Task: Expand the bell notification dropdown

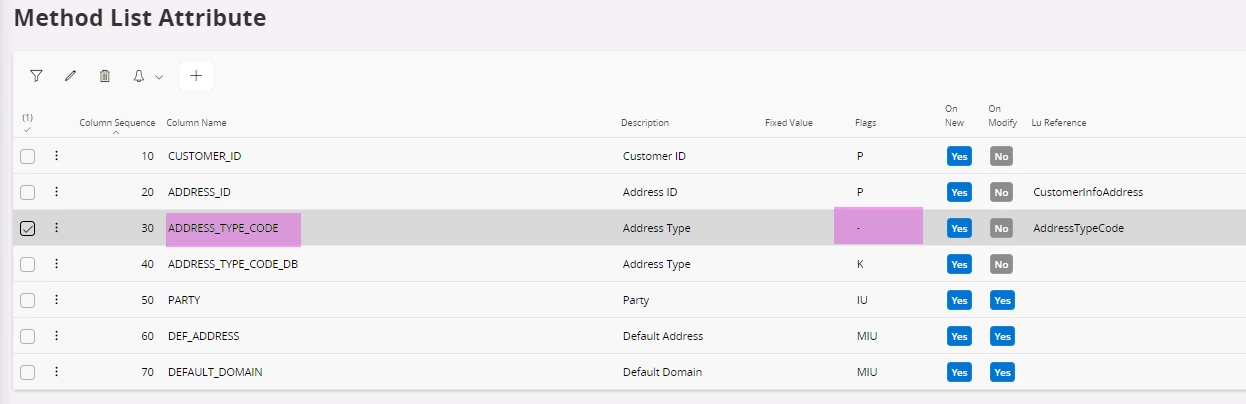Action: click(x=147, y=76)
